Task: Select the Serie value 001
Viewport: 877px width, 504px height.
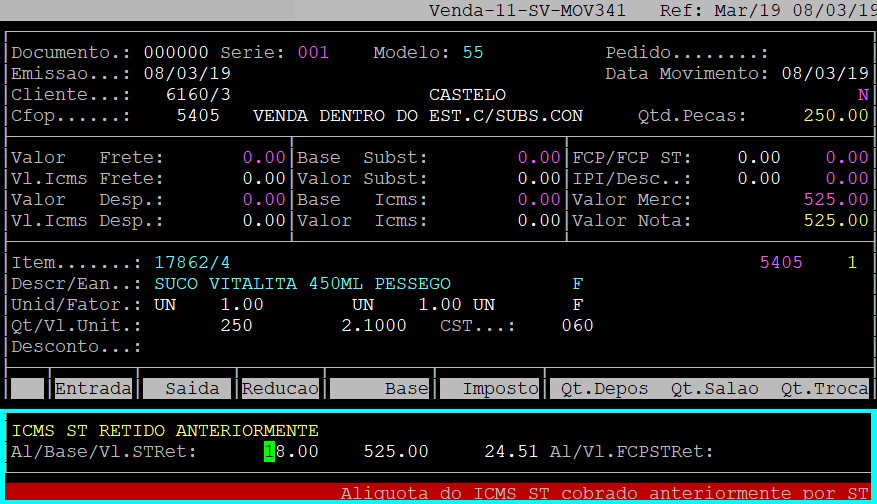Action: [x=313, y=52]
